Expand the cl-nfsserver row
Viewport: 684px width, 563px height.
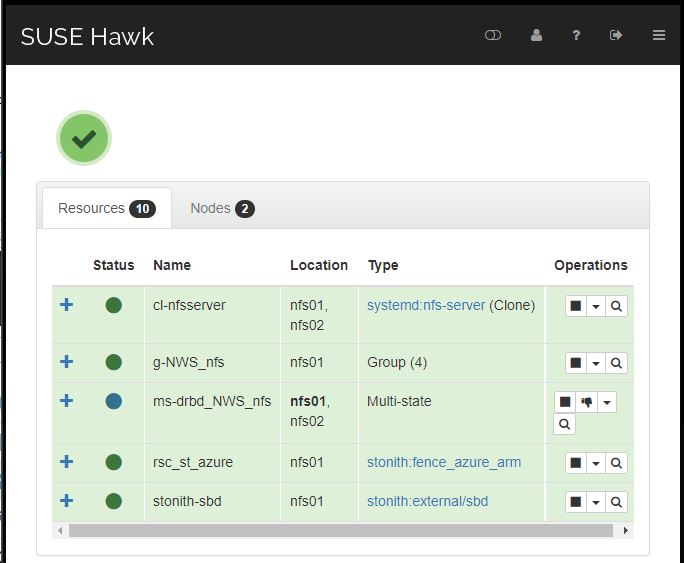(66, 304)
